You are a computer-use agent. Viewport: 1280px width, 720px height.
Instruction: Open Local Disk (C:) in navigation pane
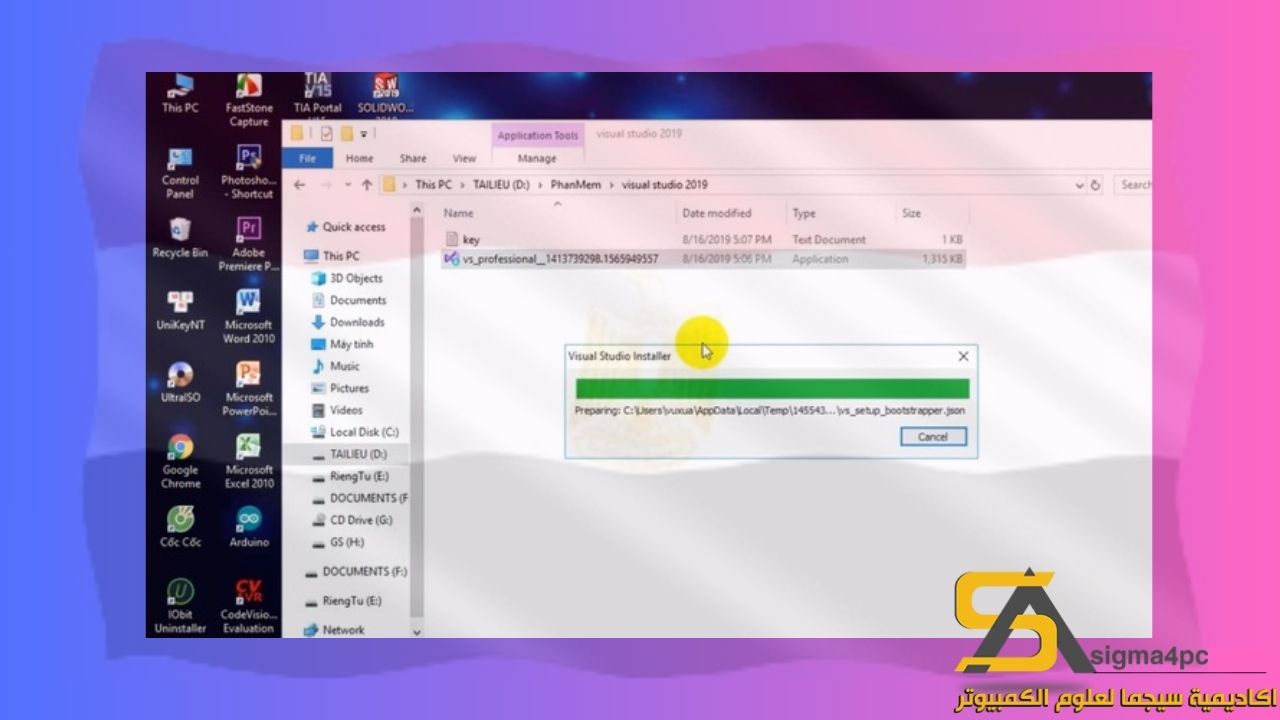click(355, 432)
